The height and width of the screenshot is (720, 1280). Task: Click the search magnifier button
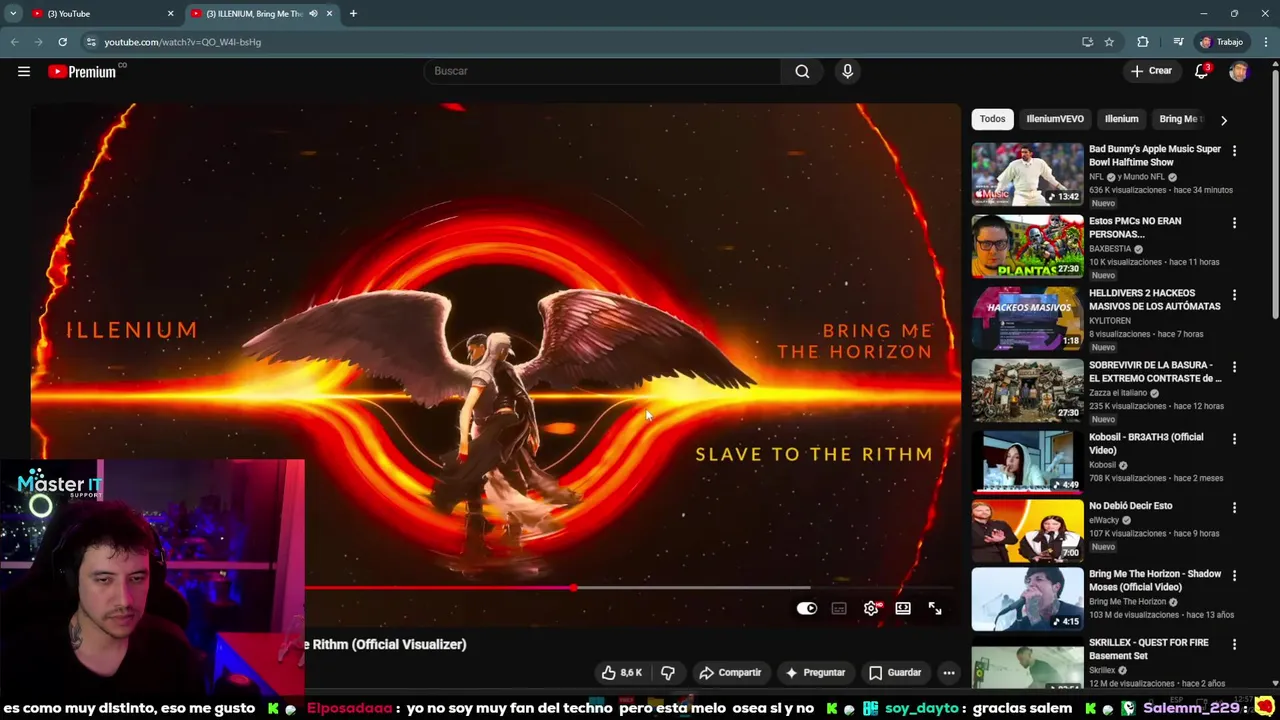coord(802,71)
